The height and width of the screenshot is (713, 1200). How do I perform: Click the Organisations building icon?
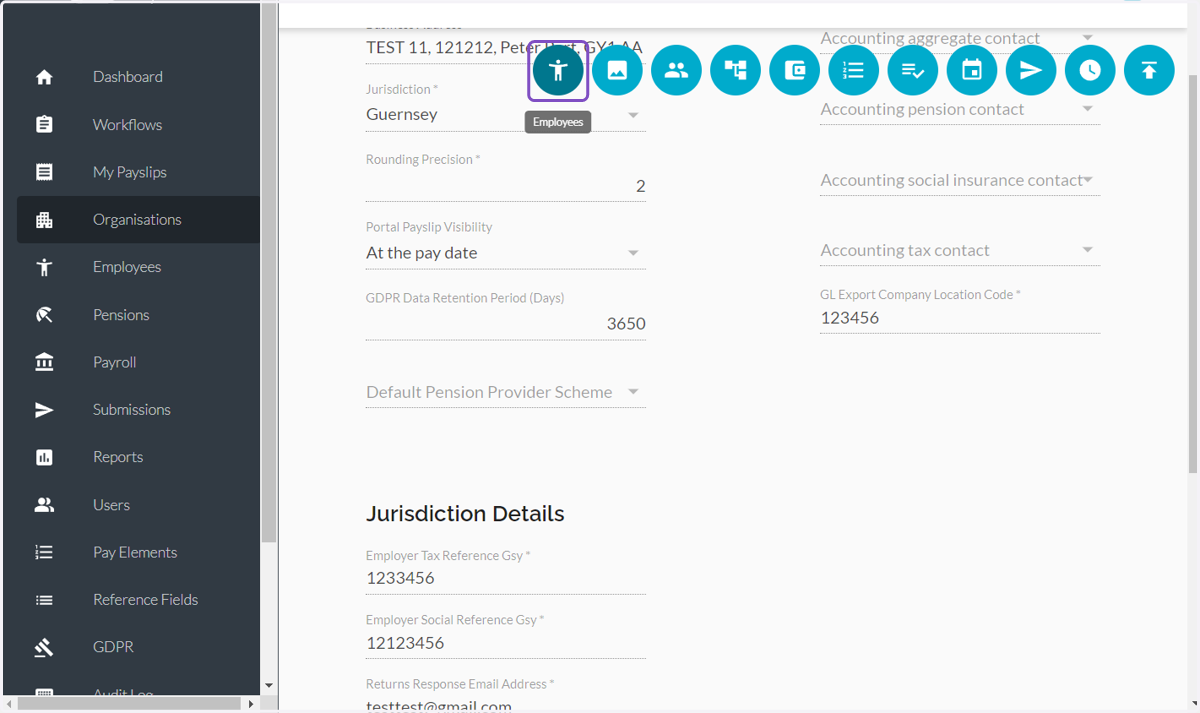coord(44,220)
